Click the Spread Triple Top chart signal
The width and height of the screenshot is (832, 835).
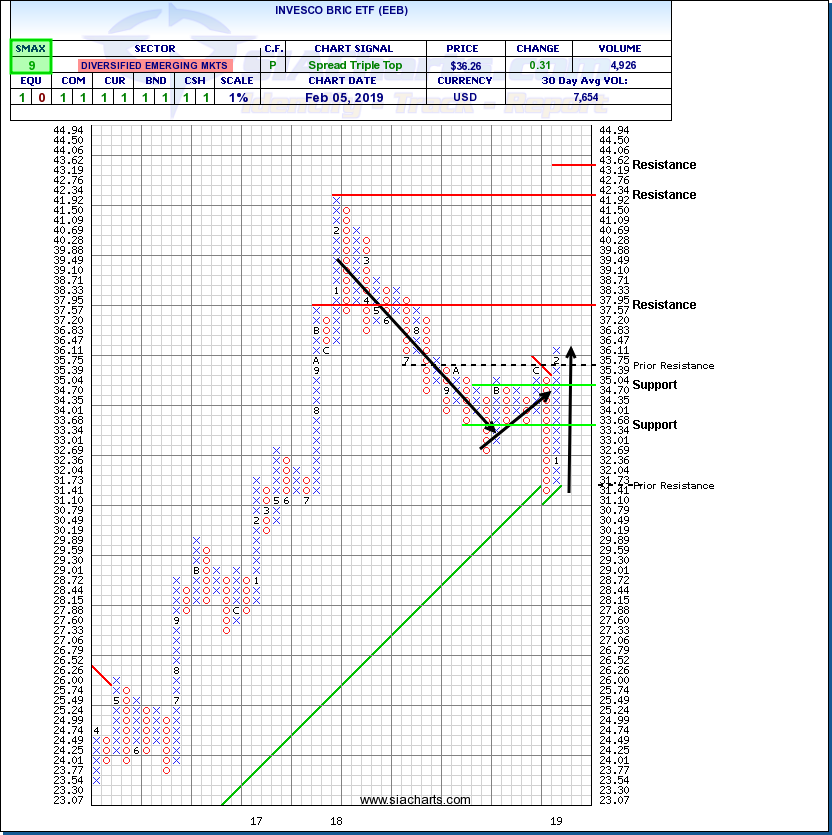tap(355, 65)
